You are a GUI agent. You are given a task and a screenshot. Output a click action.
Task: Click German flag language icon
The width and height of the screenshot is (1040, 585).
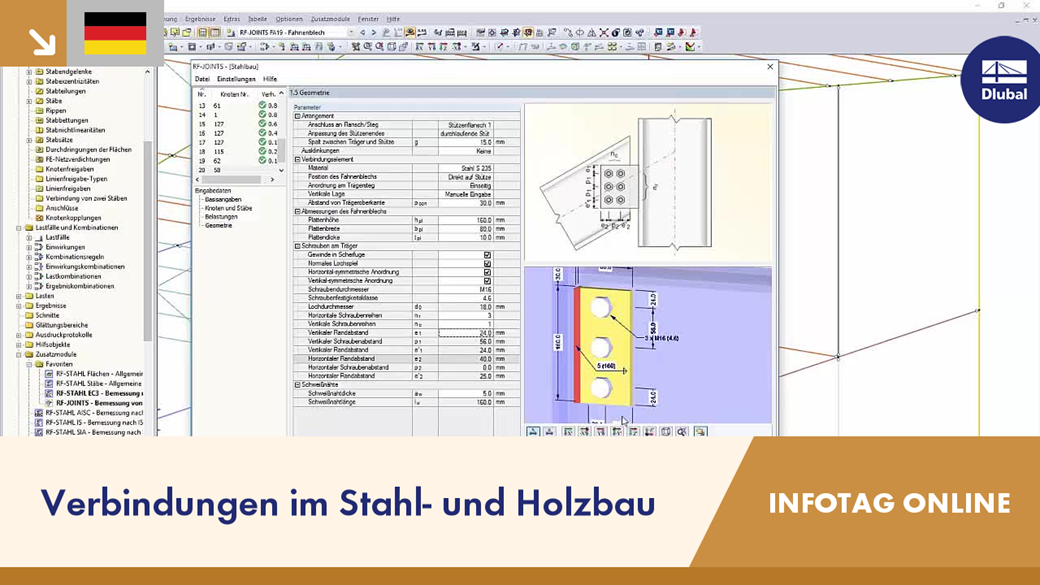pos(115,33)
